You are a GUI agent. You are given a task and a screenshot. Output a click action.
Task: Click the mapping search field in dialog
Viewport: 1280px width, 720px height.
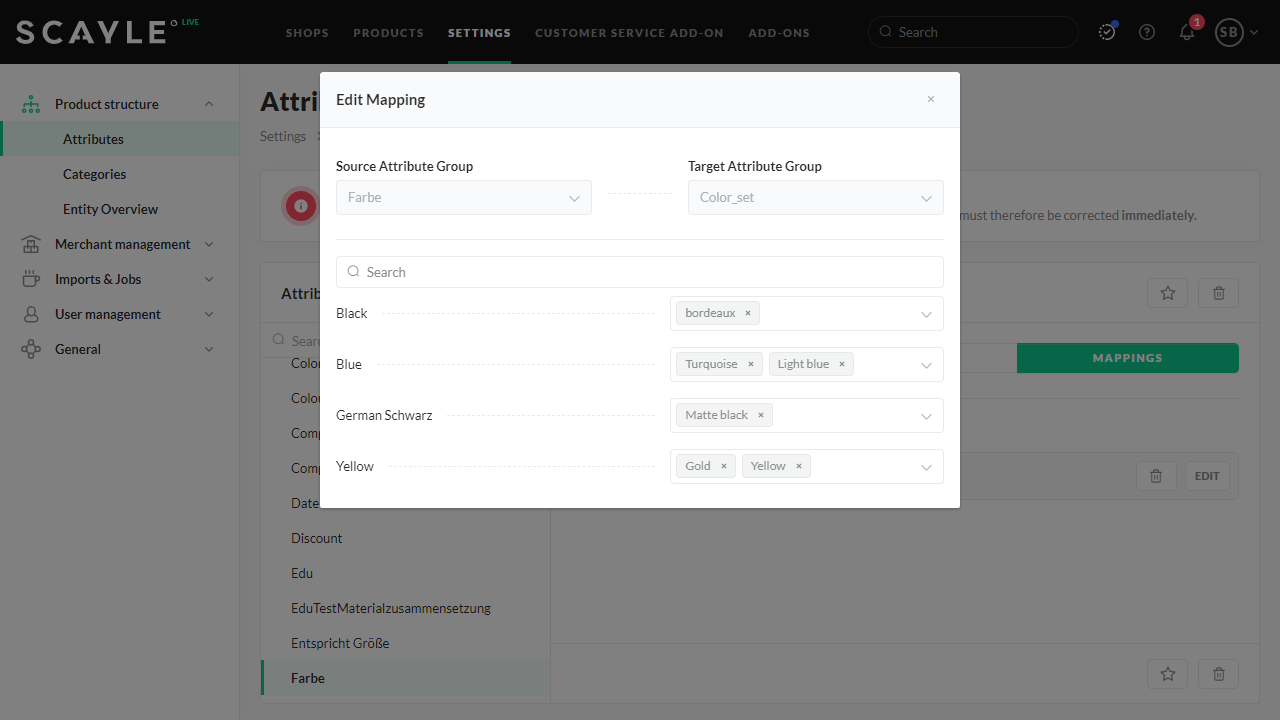(640, 272)
